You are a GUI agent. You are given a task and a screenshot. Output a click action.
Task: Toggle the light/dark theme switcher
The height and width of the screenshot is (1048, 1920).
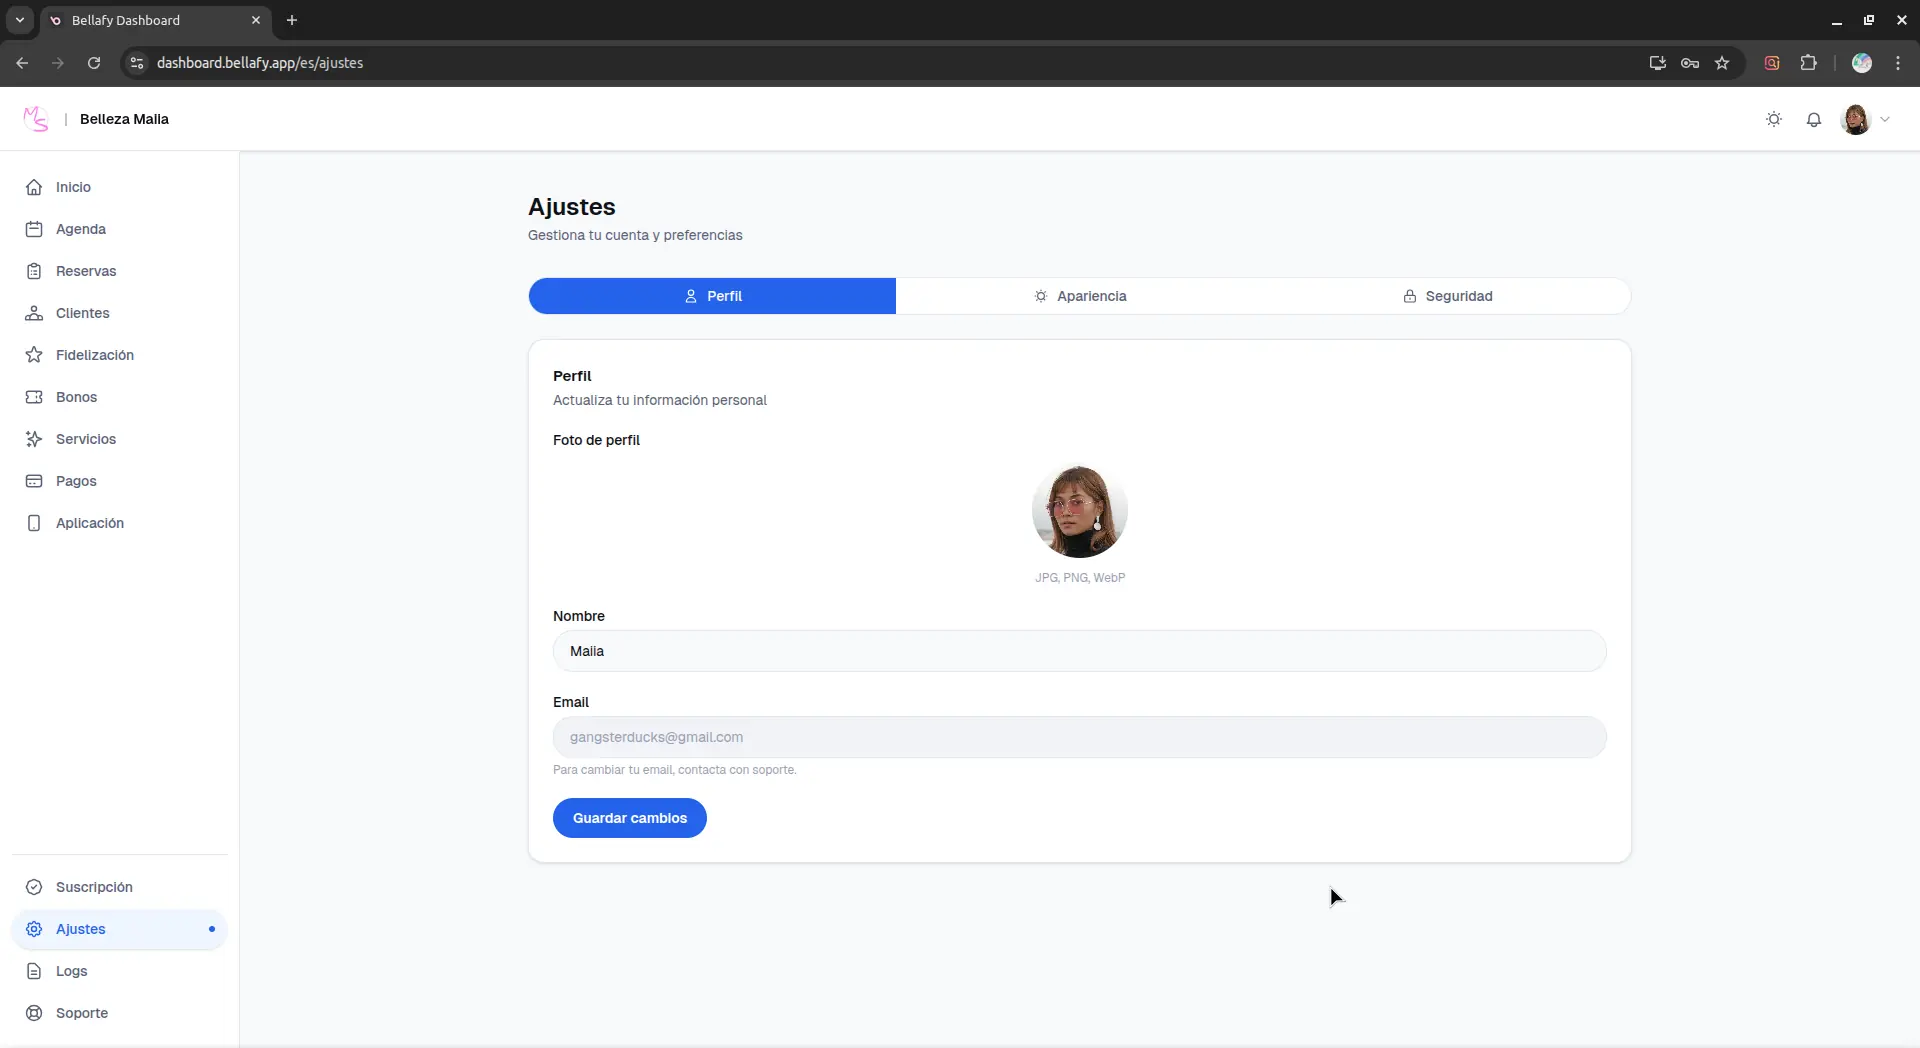coord(1774,119)
